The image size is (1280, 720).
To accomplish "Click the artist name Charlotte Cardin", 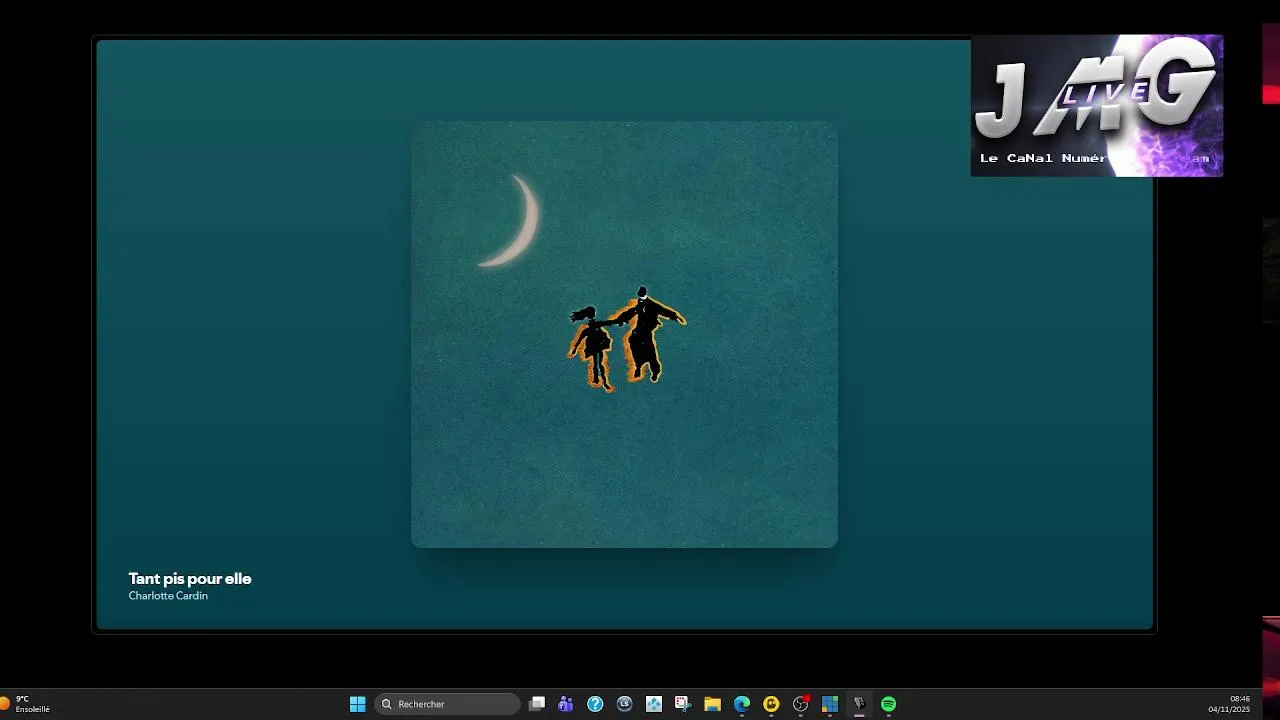I will click(x=168, y=596).
